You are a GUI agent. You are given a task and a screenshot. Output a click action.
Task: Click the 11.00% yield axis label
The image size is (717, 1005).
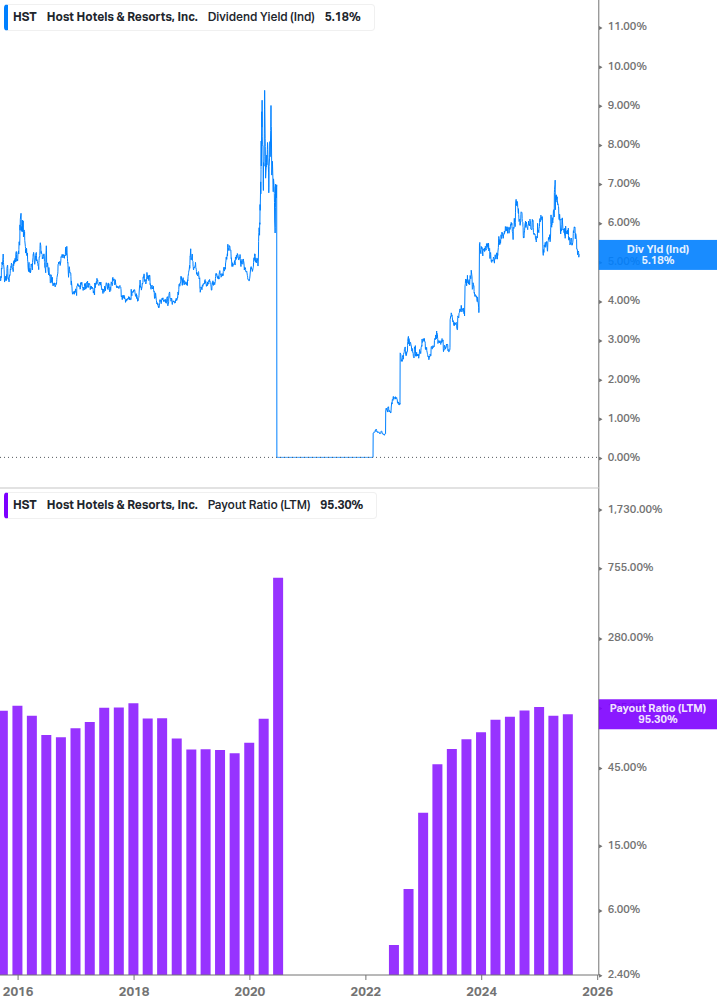tap(627, 26)
